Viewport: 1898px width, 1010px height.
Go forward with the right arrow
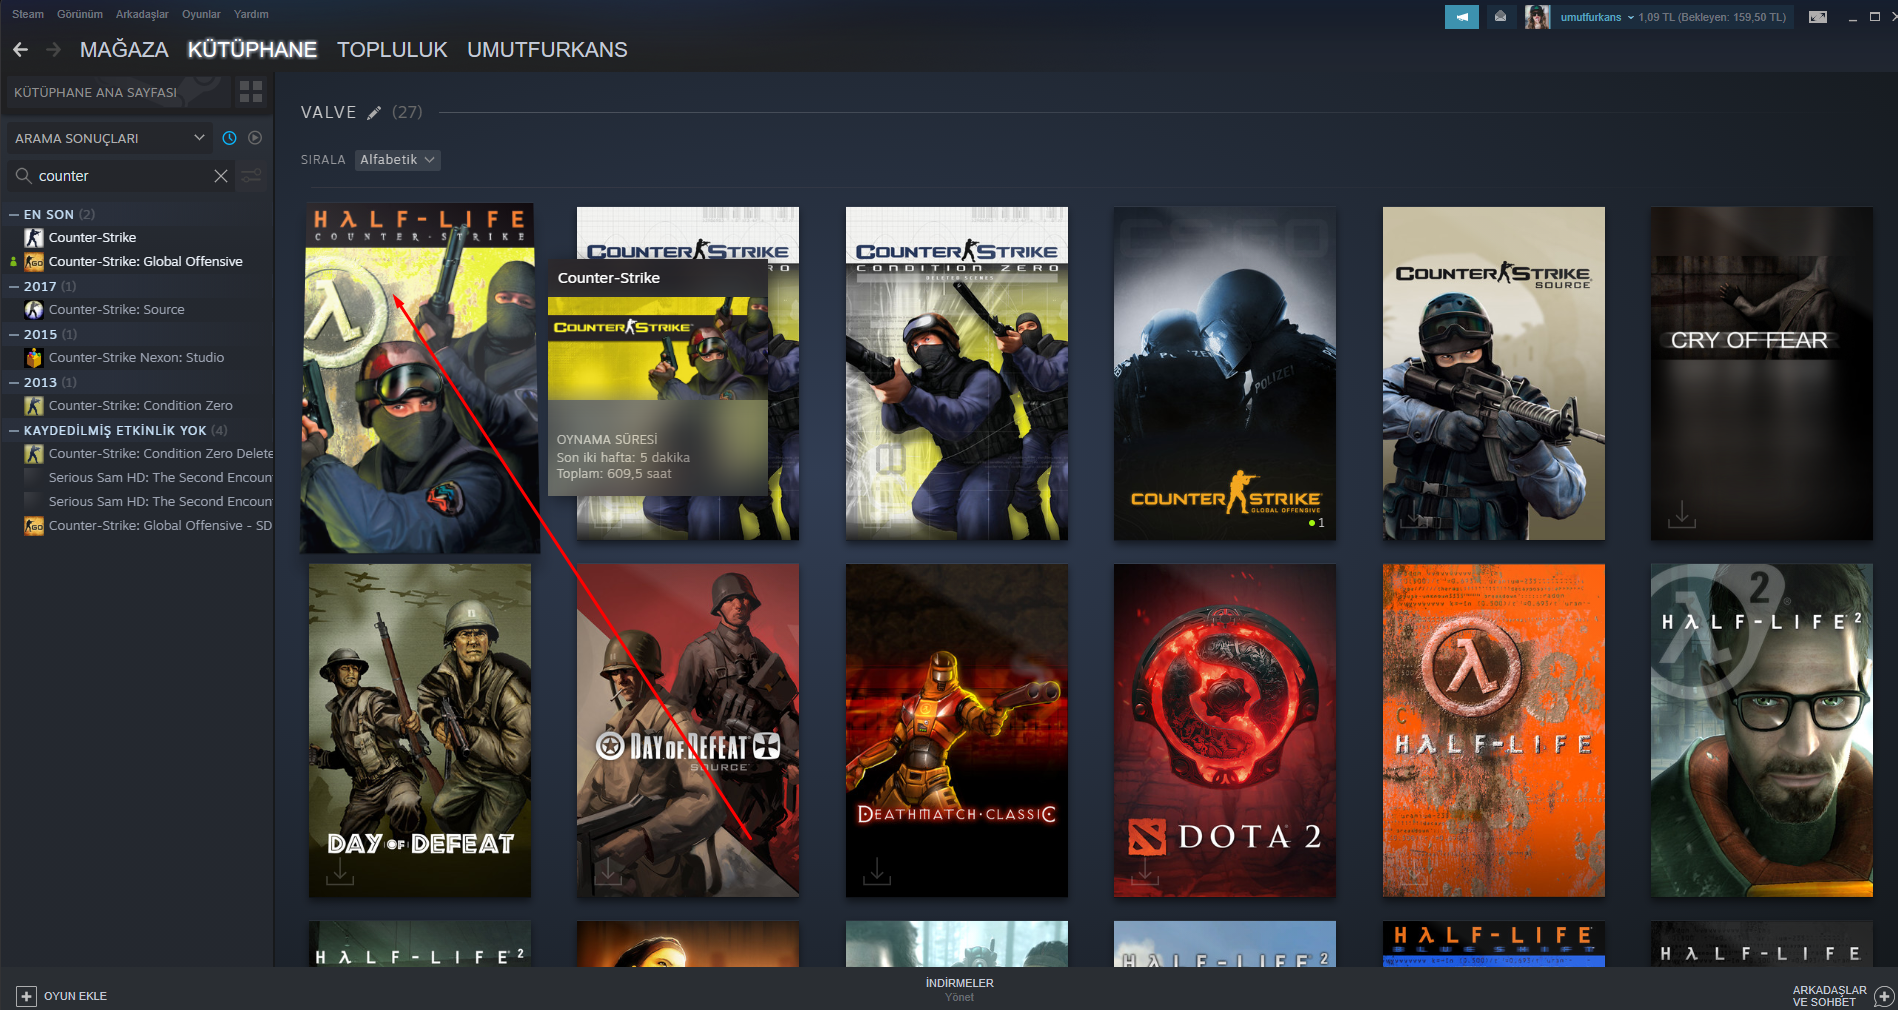pyautogui.click(x=54, y=50)
